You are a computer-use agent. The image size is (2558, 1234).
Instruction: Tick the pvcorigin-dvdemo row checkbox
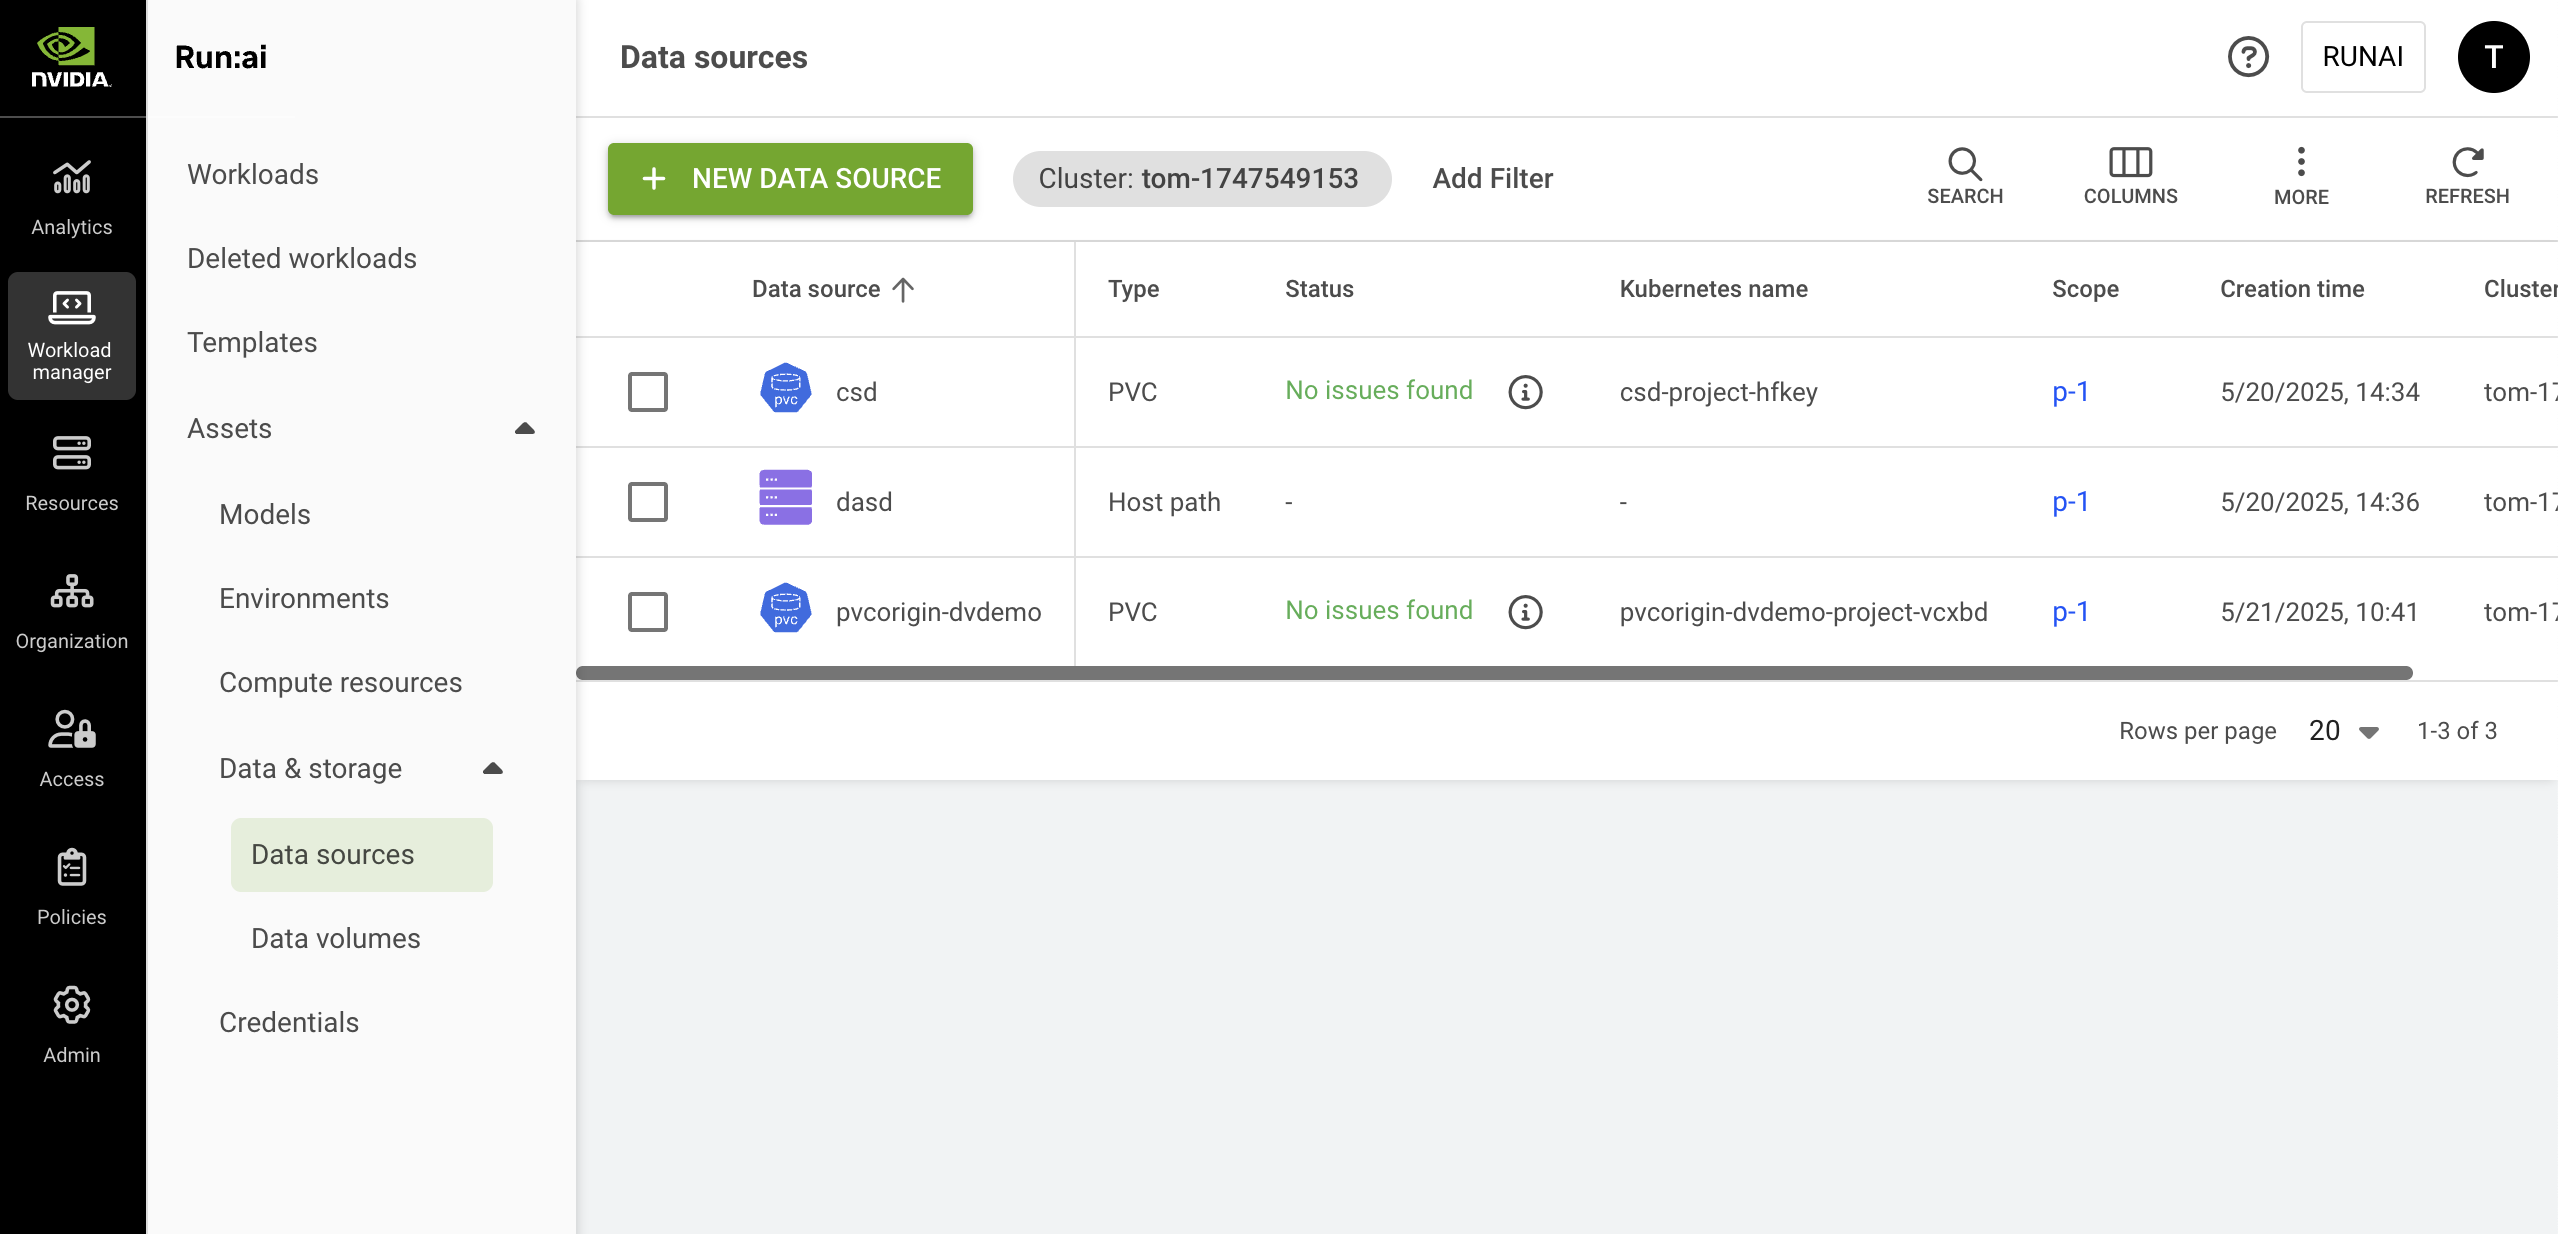648,612
